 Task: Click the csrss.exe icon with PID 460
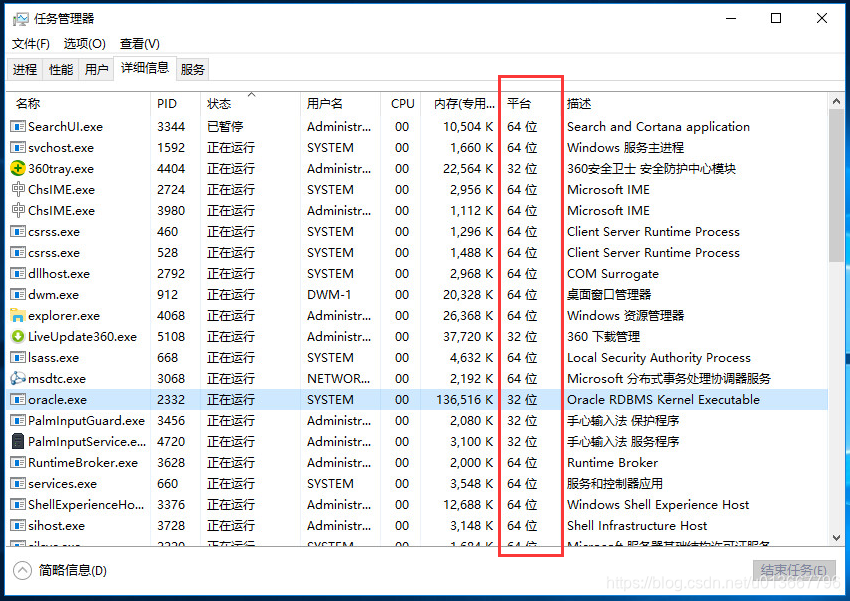18,231
